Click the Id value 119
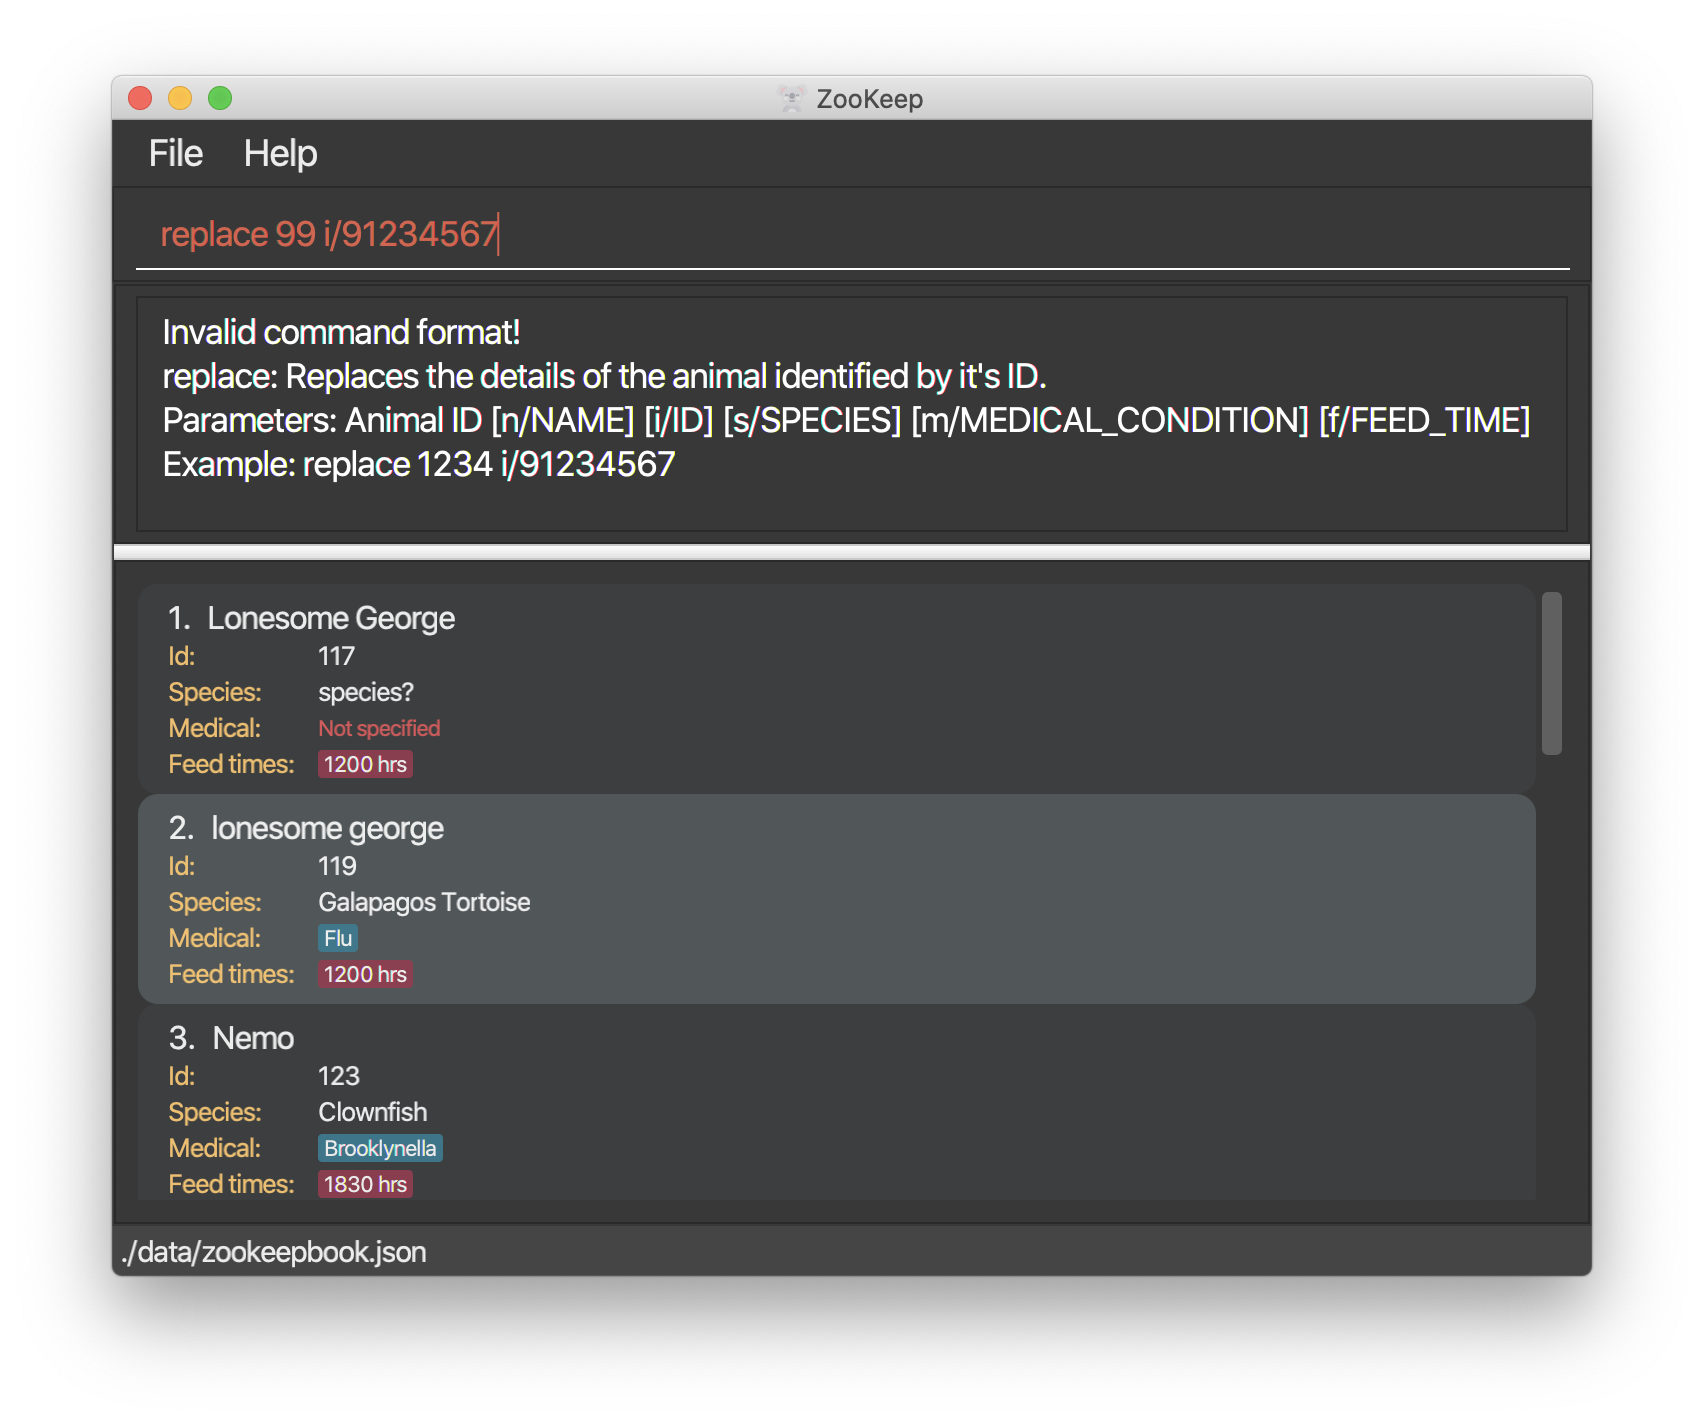Viewport: 1704px width, 1424px height. [337, 866]
